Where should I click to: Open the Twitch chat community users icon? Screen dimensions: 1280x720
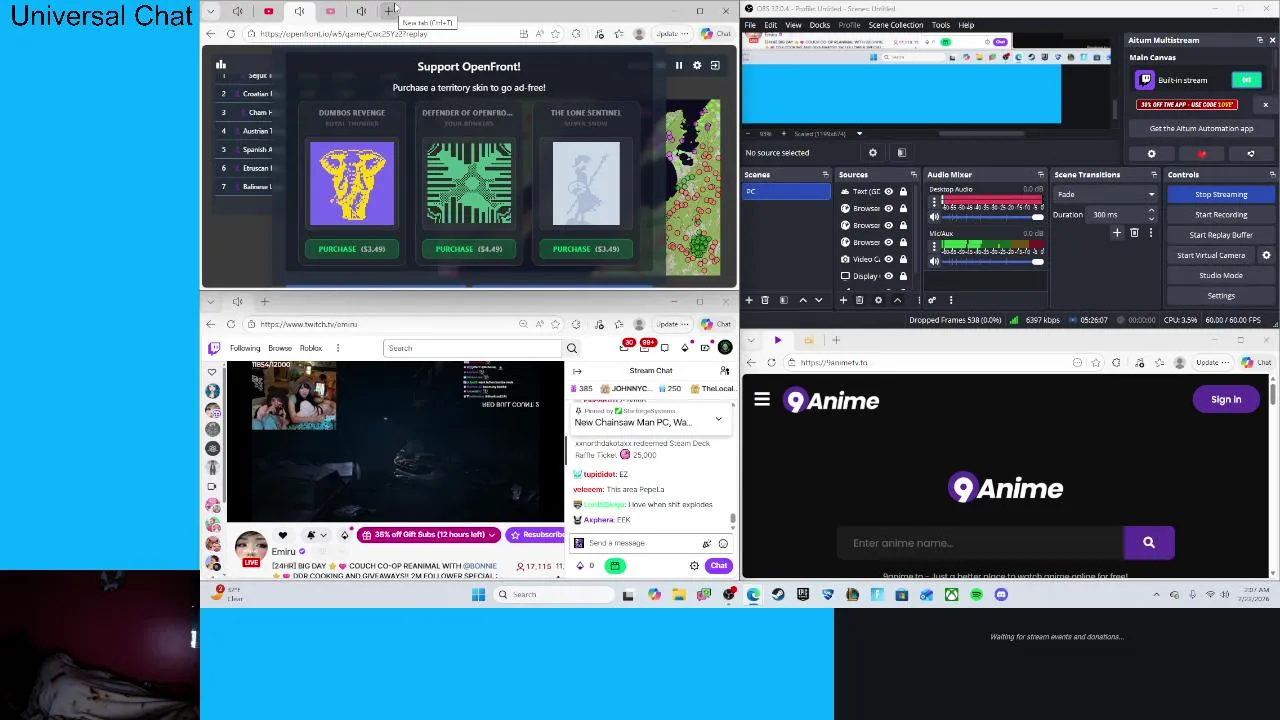point(725,371)
